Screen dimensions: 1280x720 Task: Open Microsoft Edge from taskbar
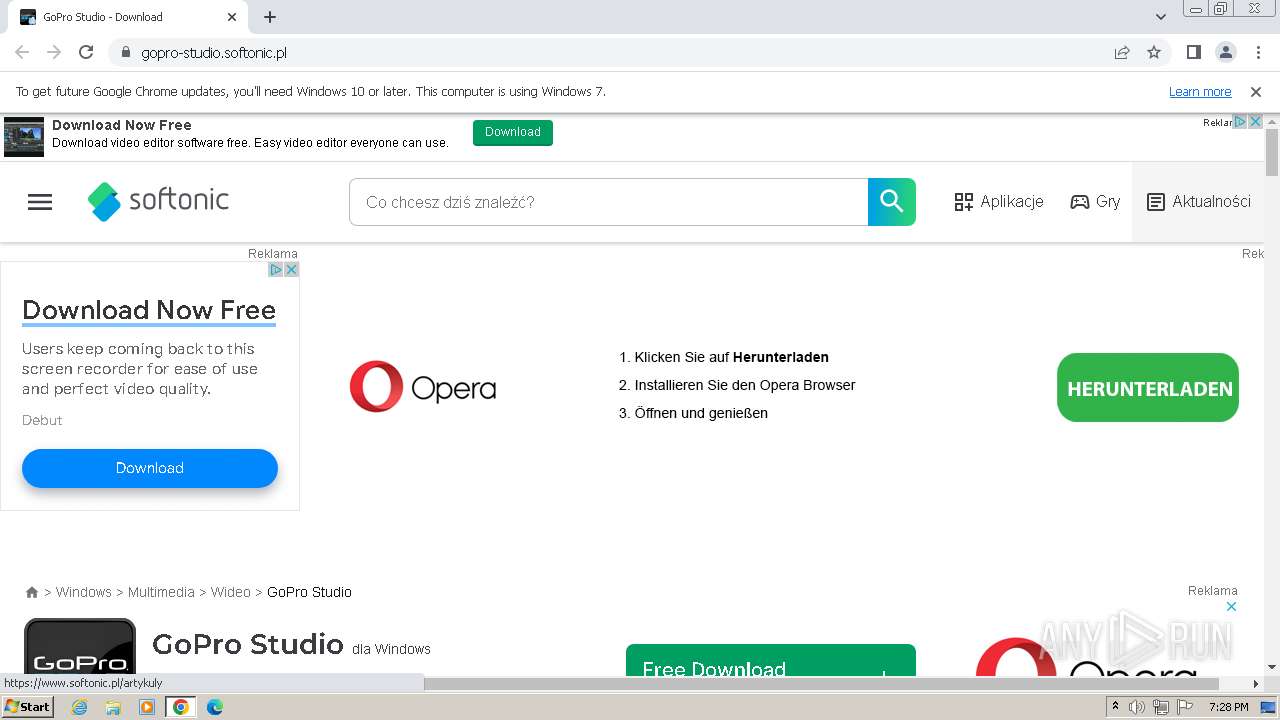tap(214, 707)
